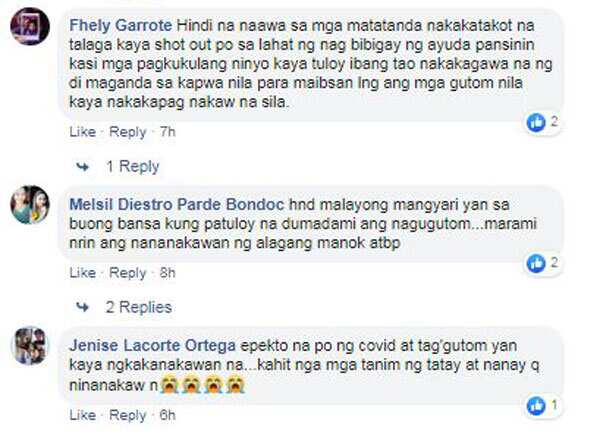Open Melsil Diestro Parde Bondoc's avatar
Viewport: 600px width, 439px height.
coord(30,205)
